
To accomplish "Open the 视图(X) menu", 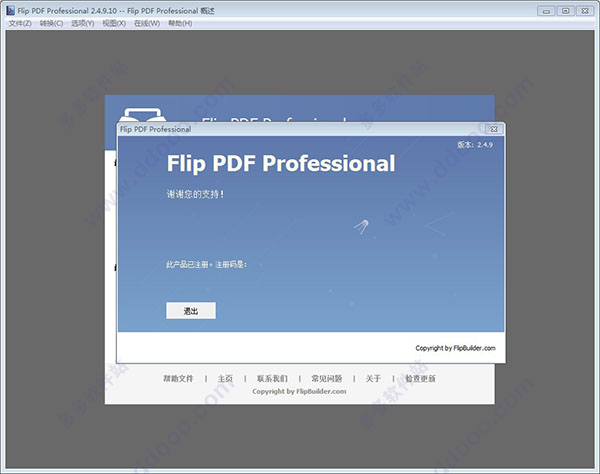I will point(114,23).
